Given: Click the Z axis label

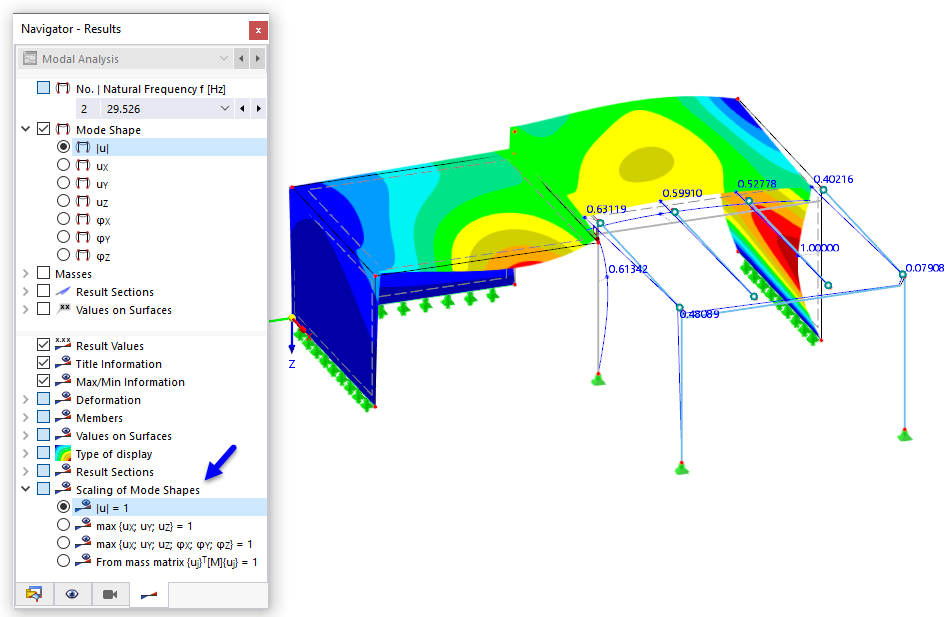Looking at the screenshot, I should tap(292, 364).
